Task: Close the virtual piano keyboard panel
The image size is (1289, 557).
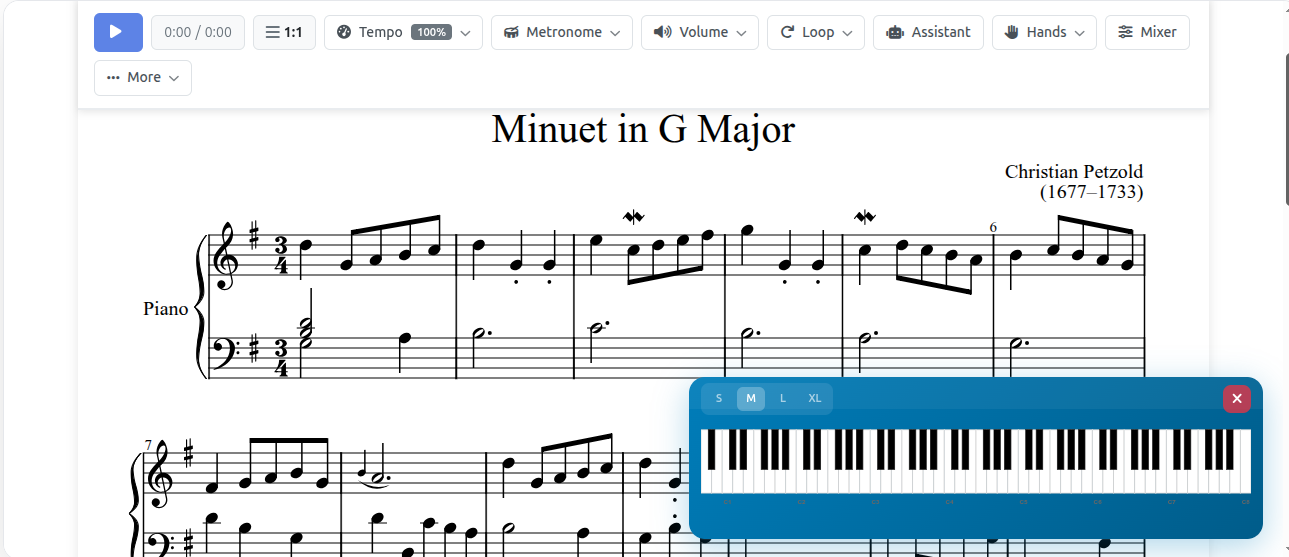Action: [1237, 399]
